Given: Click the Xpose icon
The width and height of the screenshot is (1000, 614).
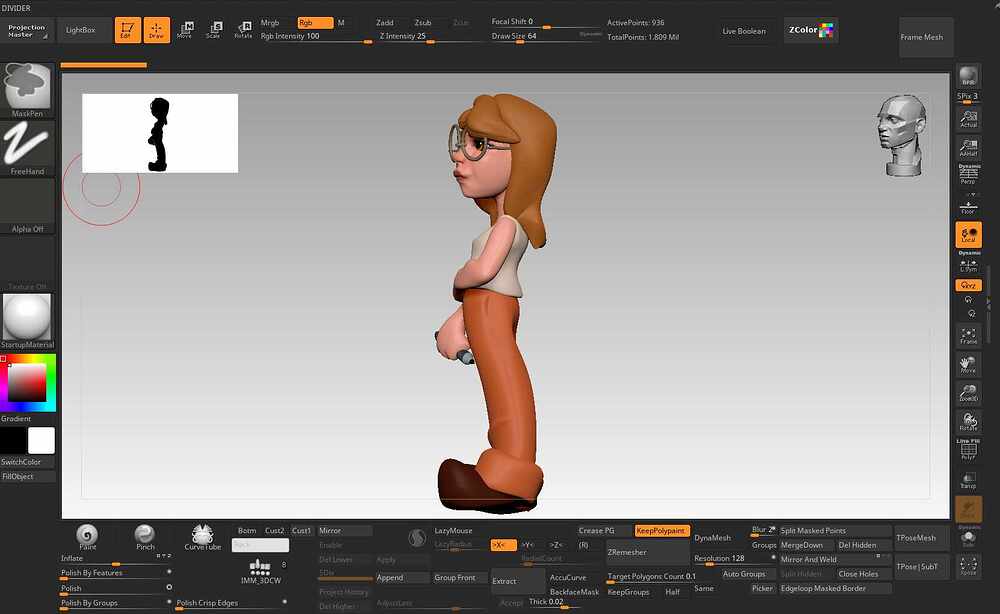Looking at the screenshot, I should point(968,565).
